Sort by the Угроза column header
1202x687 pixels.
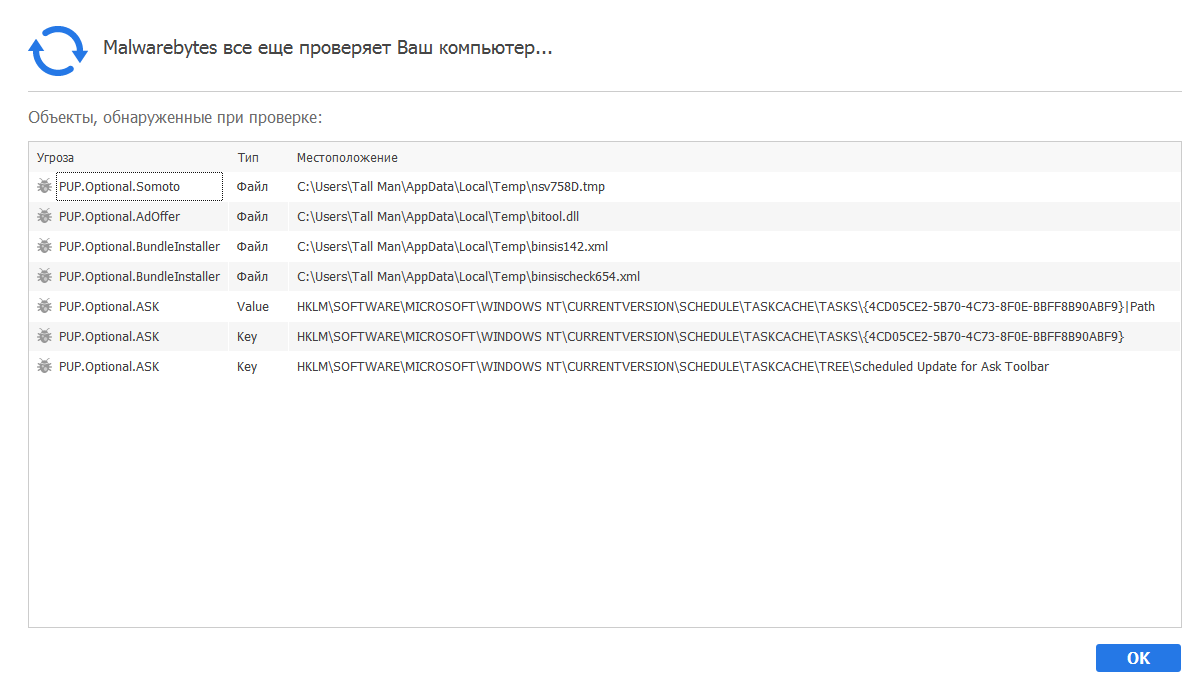pos(56,158)
